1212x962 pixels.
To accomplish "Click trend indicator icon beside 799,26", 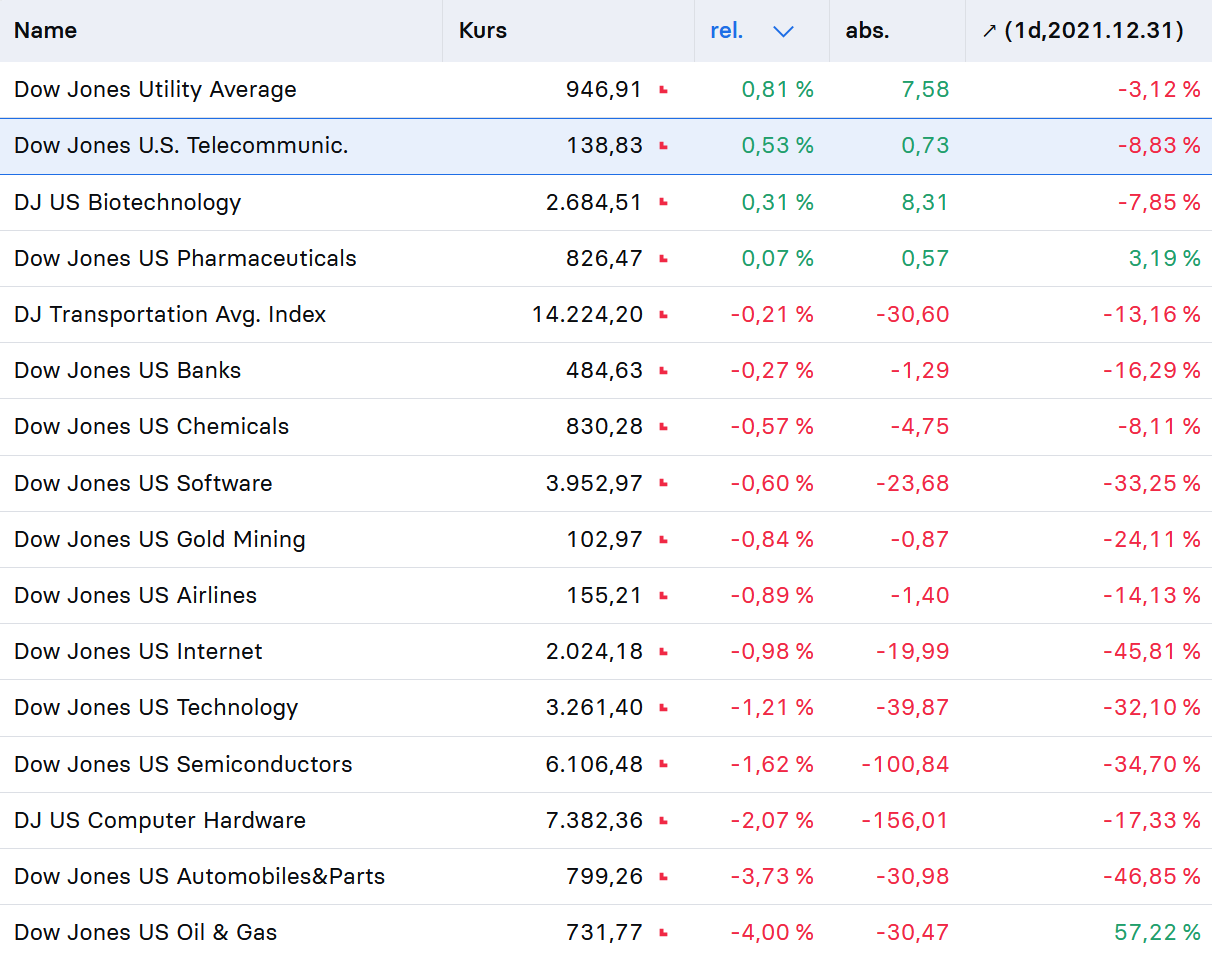I will point(663,877).
